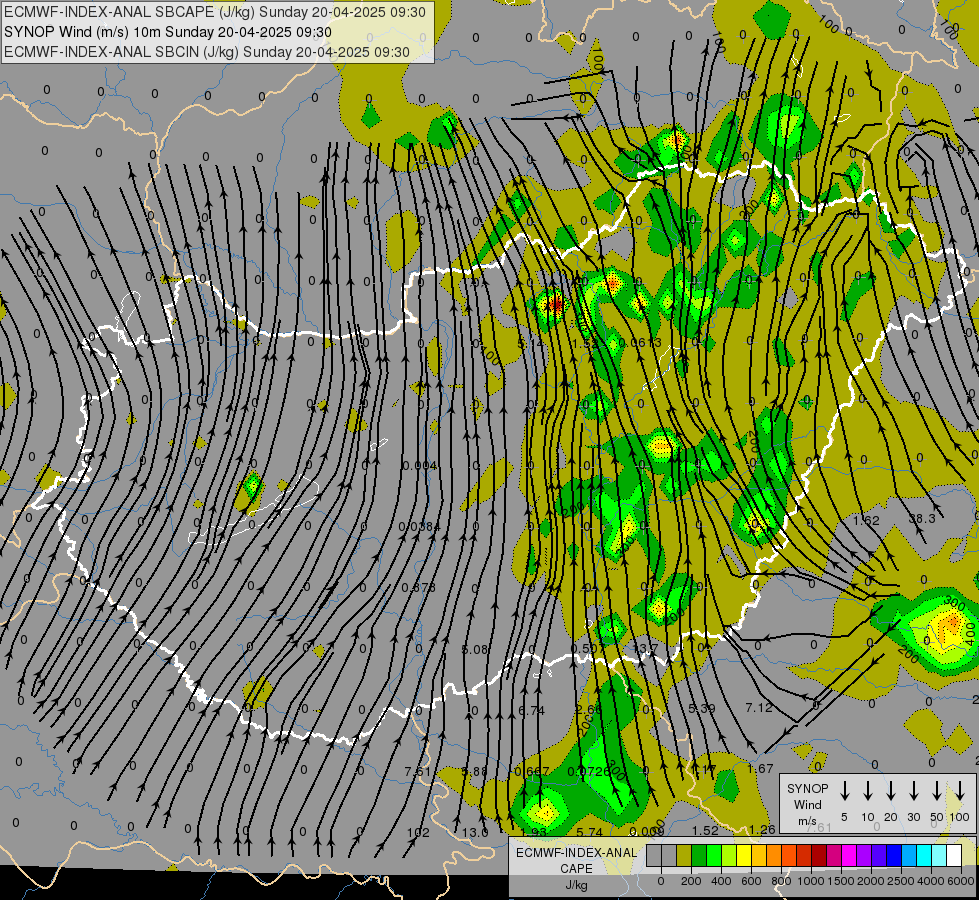Click the '5.08' value on the map

(x=475, y=650)
